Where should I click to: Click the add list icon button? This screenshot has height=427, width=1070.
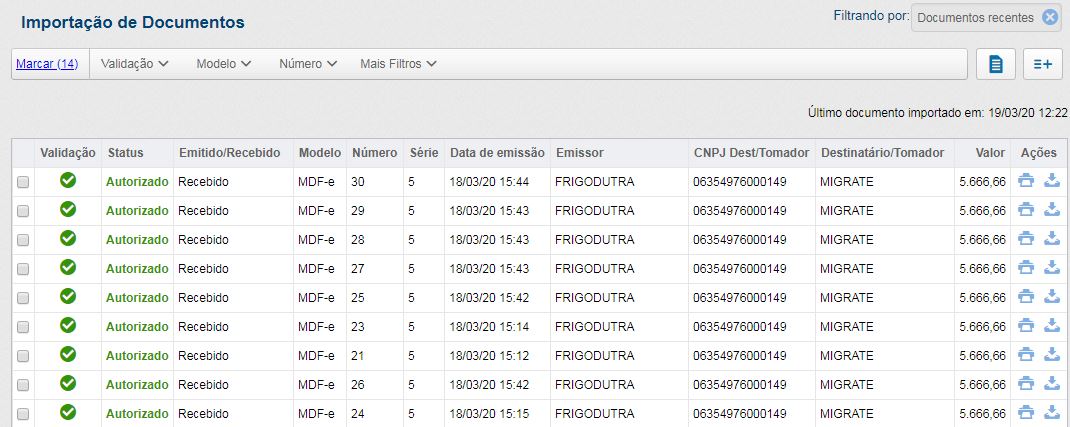click(x=1042, y=64)
